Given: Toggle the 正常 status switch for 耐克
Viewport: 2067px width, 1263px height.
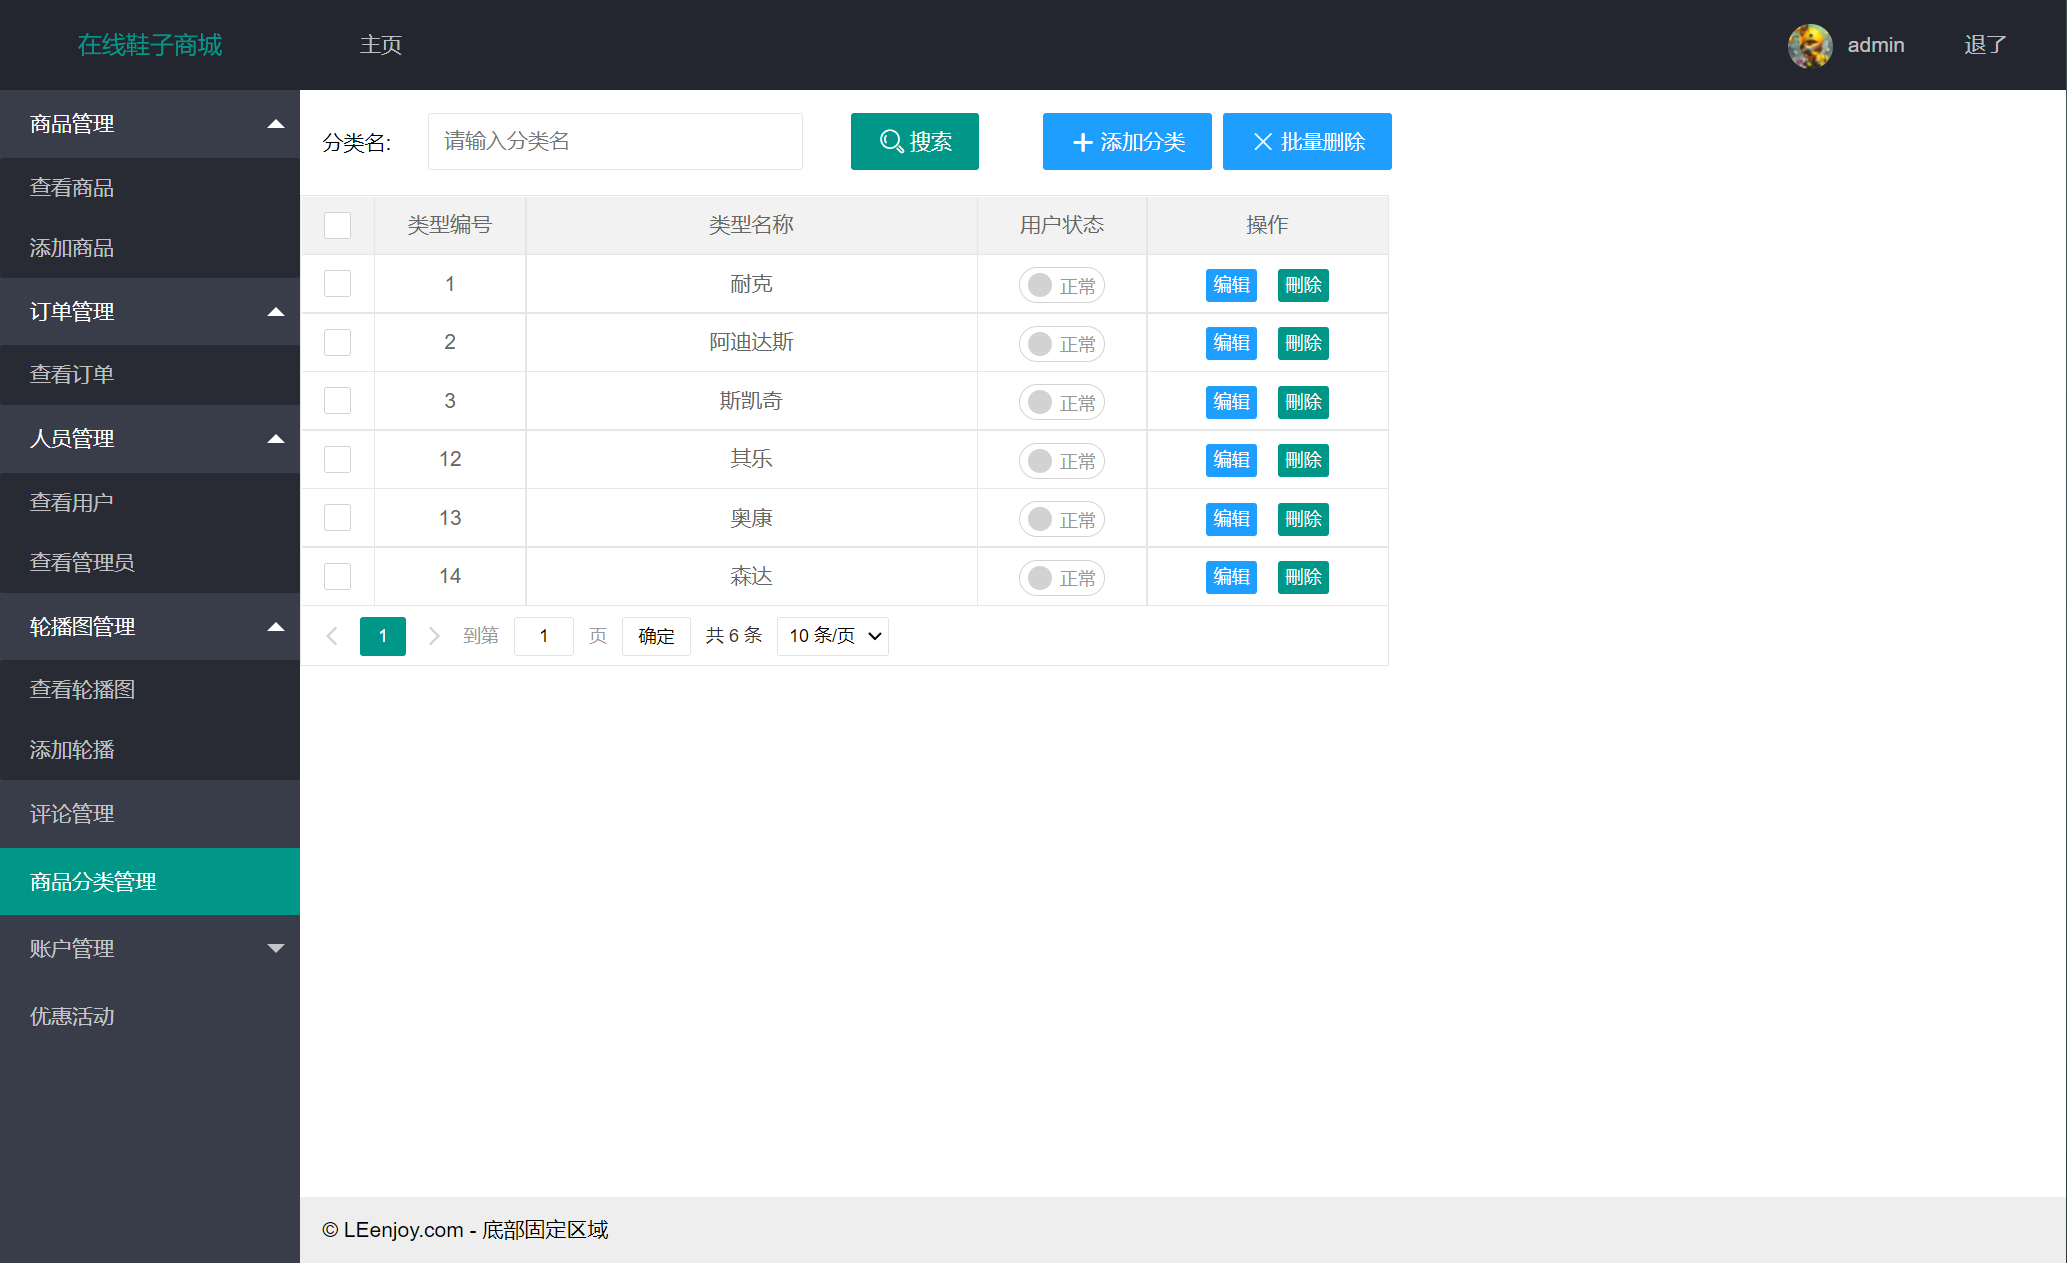Looking at the screenshot, I should (x=1062, y=284).
